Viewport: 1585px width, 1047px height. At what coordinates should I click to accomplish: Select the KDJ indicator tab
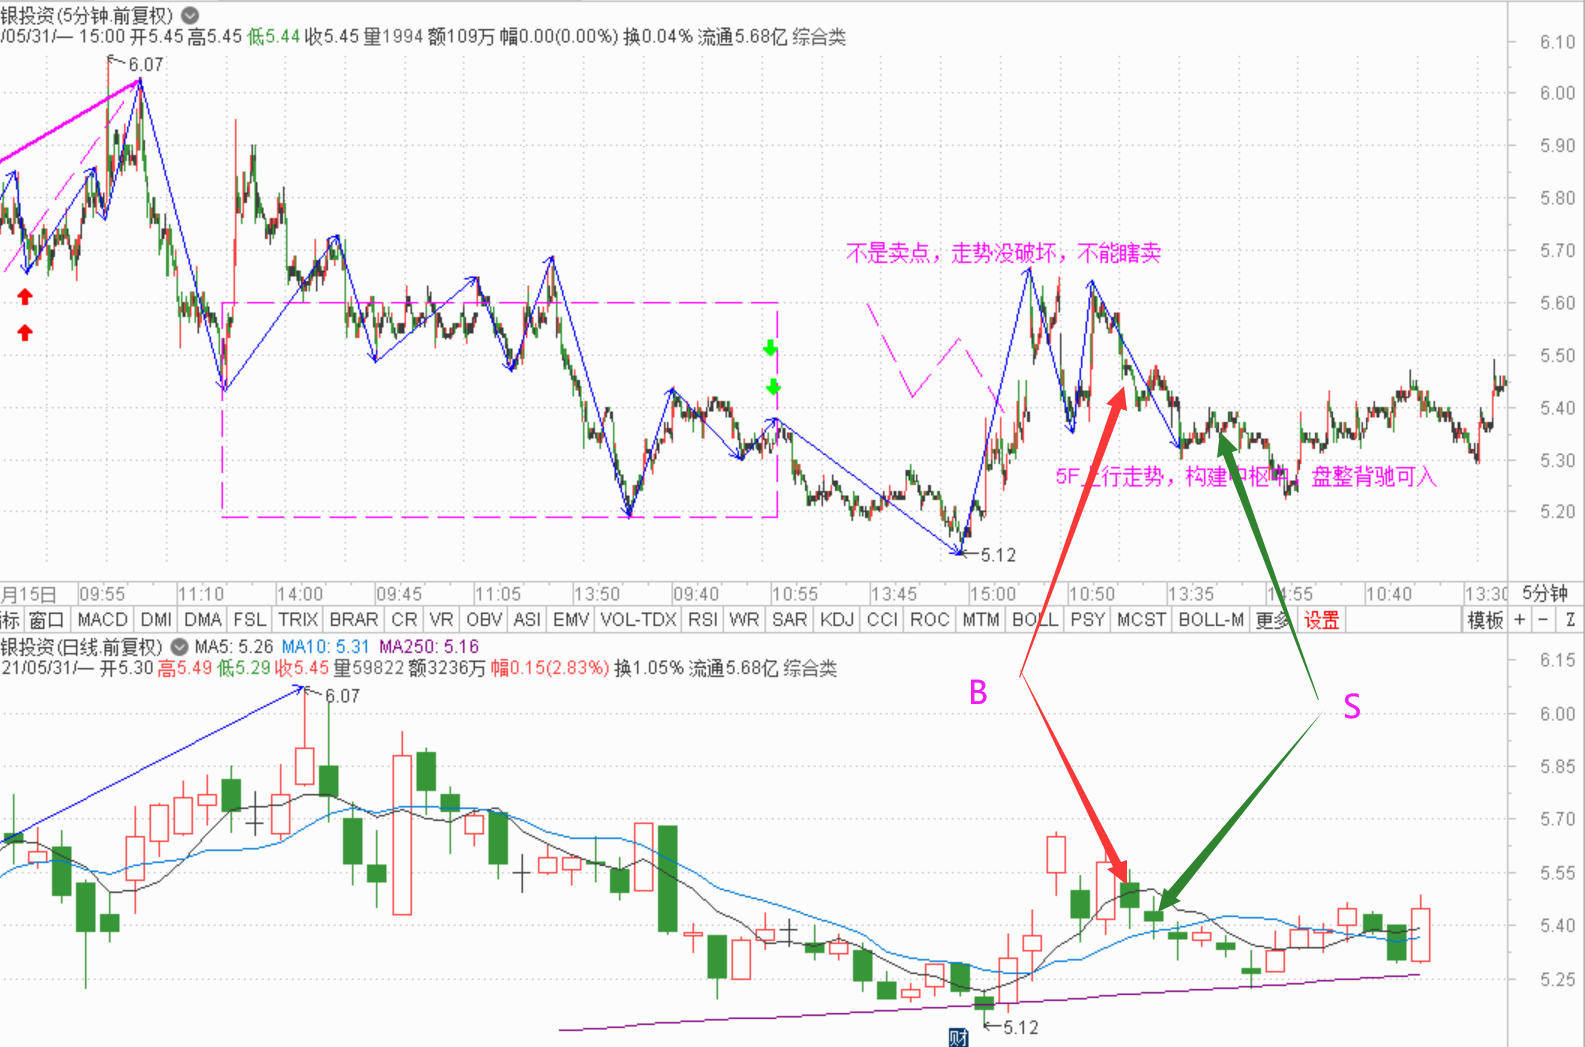(x=836, y=620)
